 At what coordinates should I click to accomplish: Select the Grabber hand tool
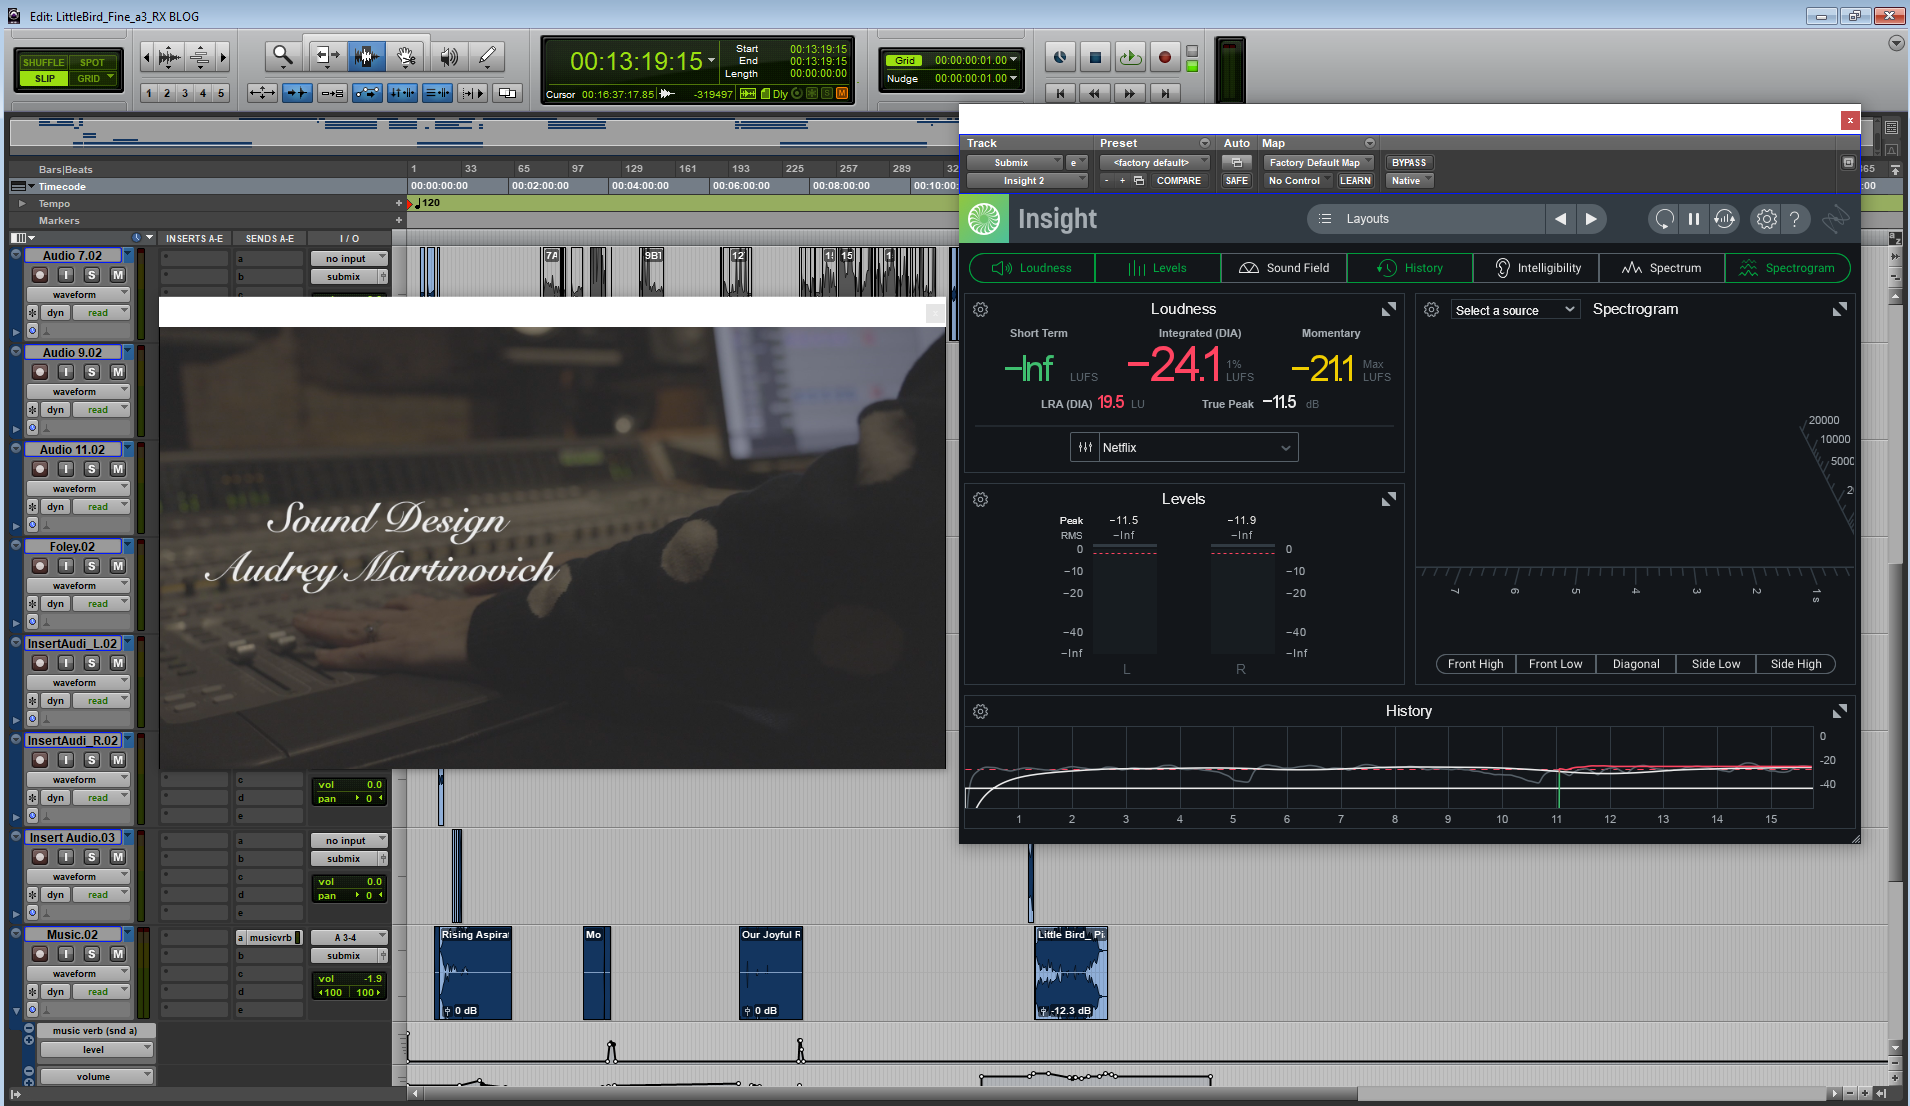point(406,57)
